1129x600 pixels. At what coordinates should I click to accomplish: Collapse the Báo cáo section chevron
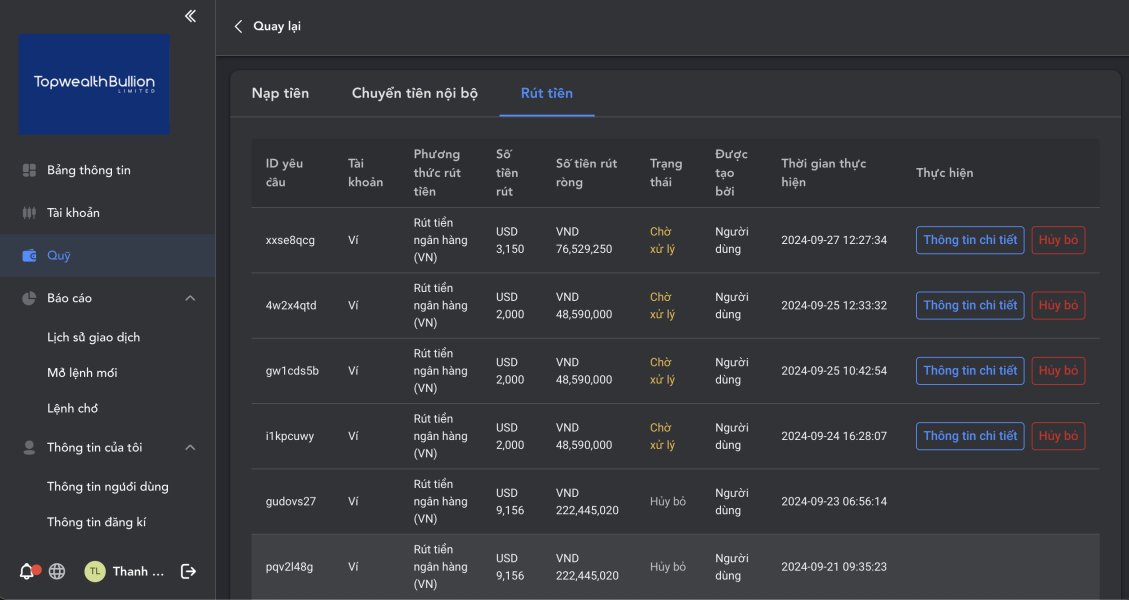(x=190, y=298)
